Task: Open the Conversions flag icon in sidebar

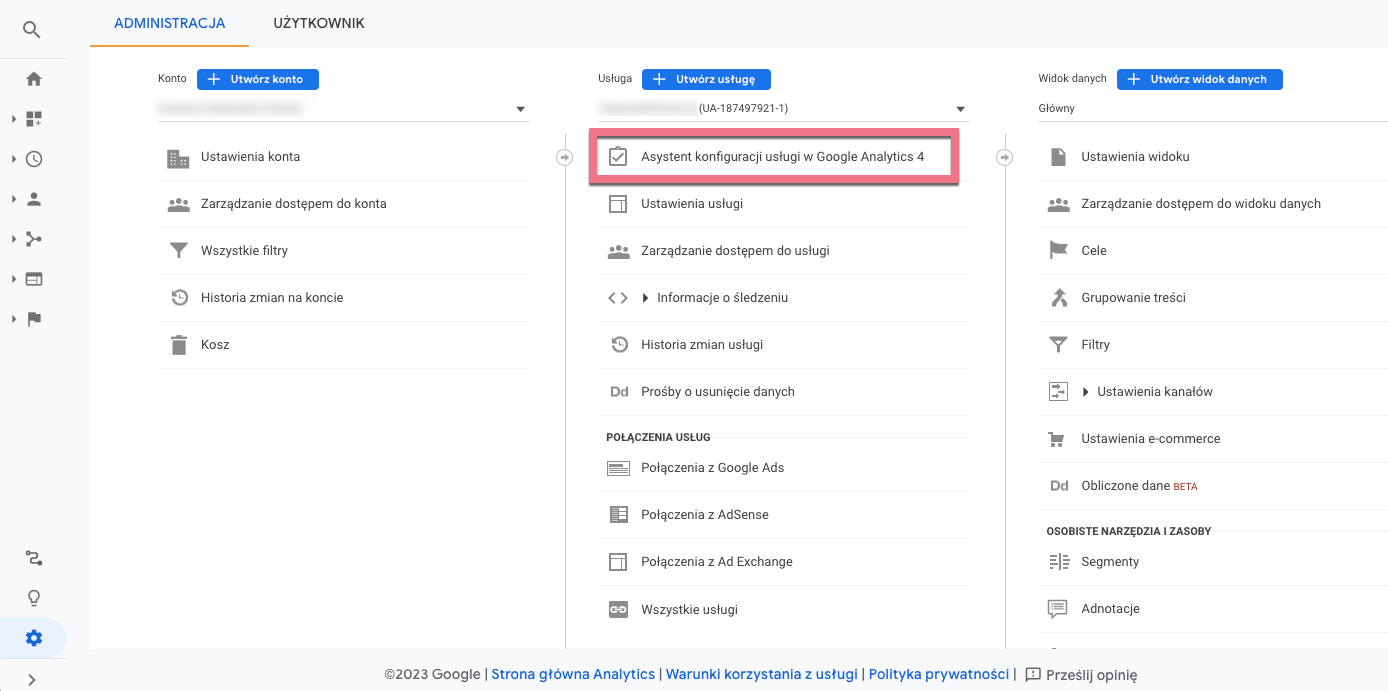Action: [x=34, y=319]
